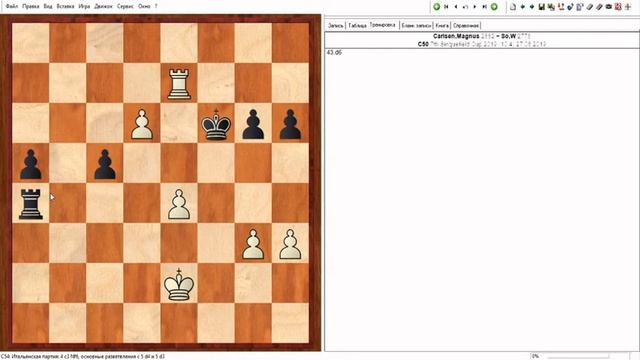This screenshot has width=640, height=360.
Task: Open the Вид menu
Action: (48, 7)
